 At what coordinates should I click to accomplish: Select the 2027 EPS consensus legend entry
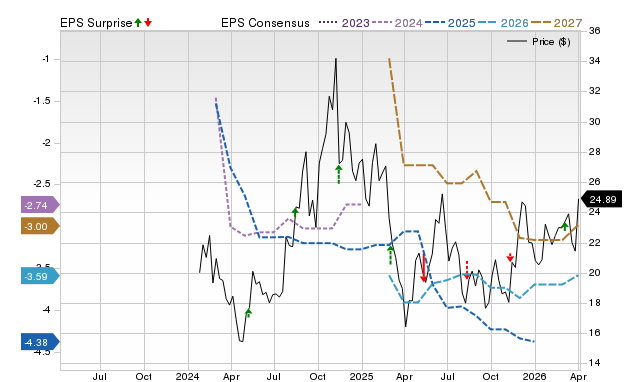pos(556,23)
